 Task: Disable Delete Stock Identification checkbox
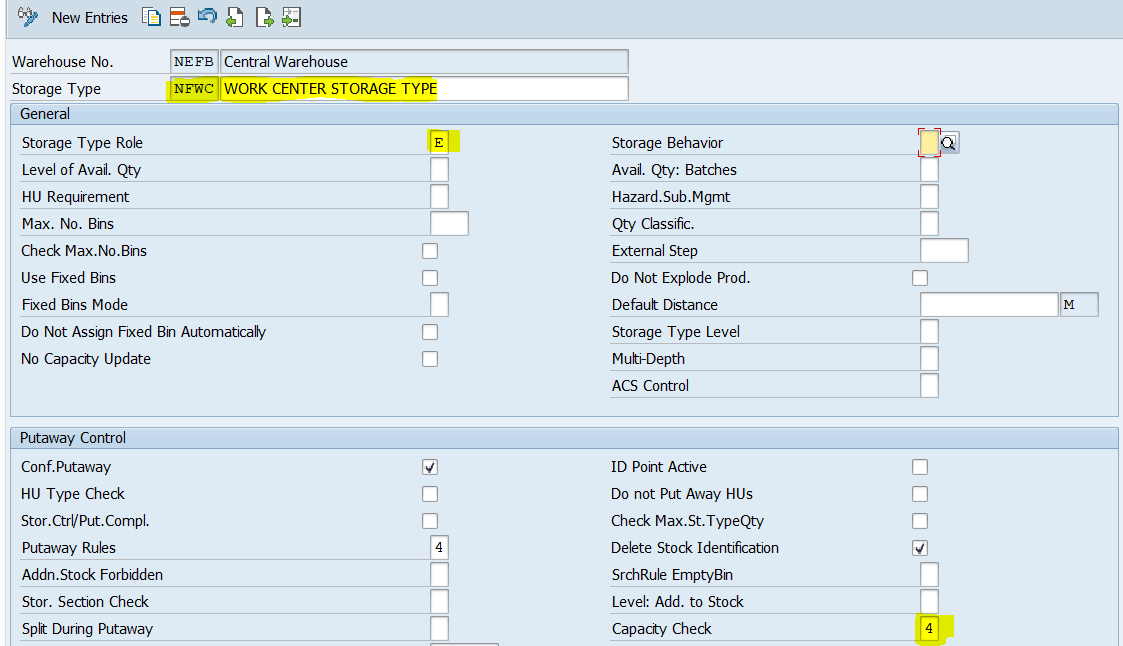point(920,548)
